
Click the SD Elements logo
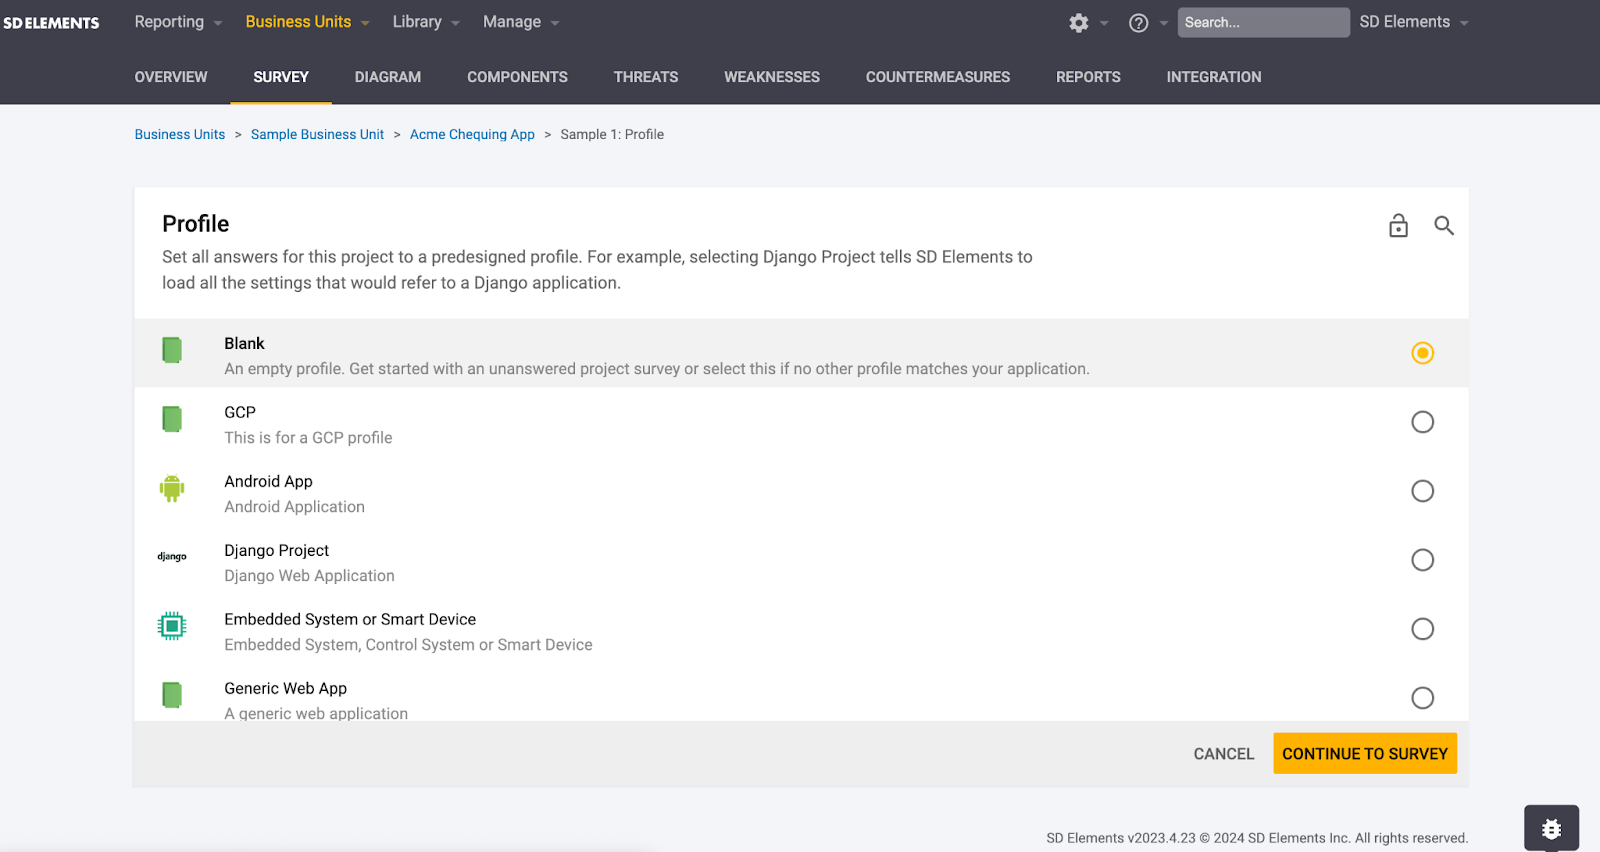(51, 23)
